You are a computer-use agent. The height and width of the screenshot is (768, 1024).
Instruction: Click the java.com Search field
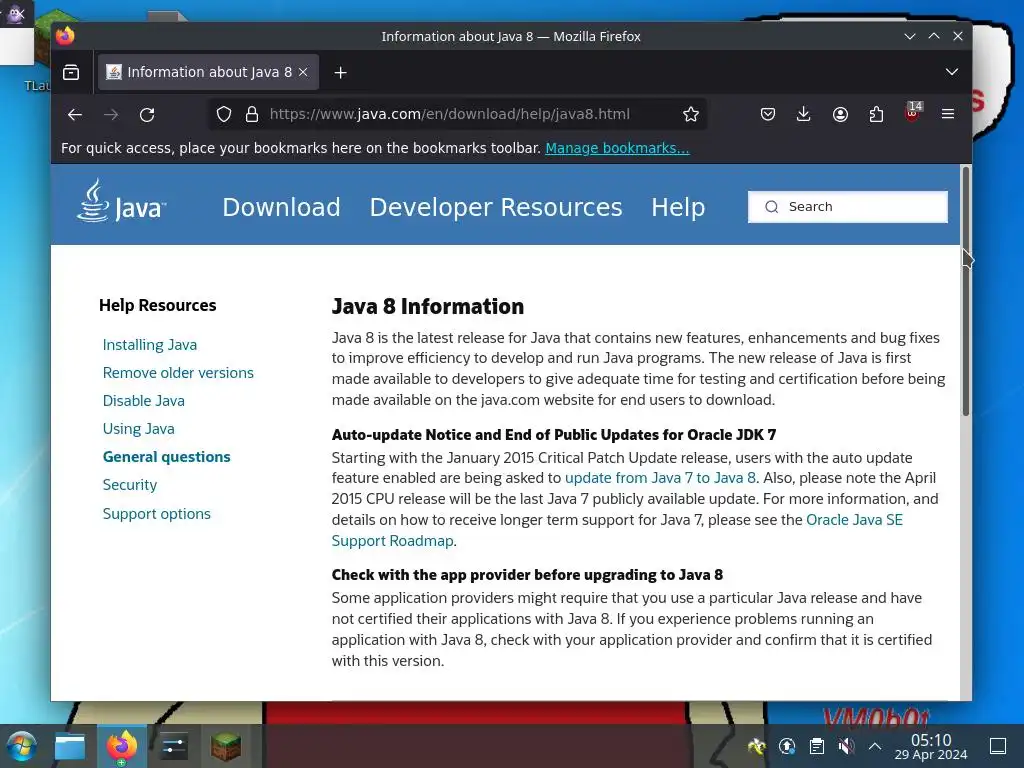click(x=848, y=207)
